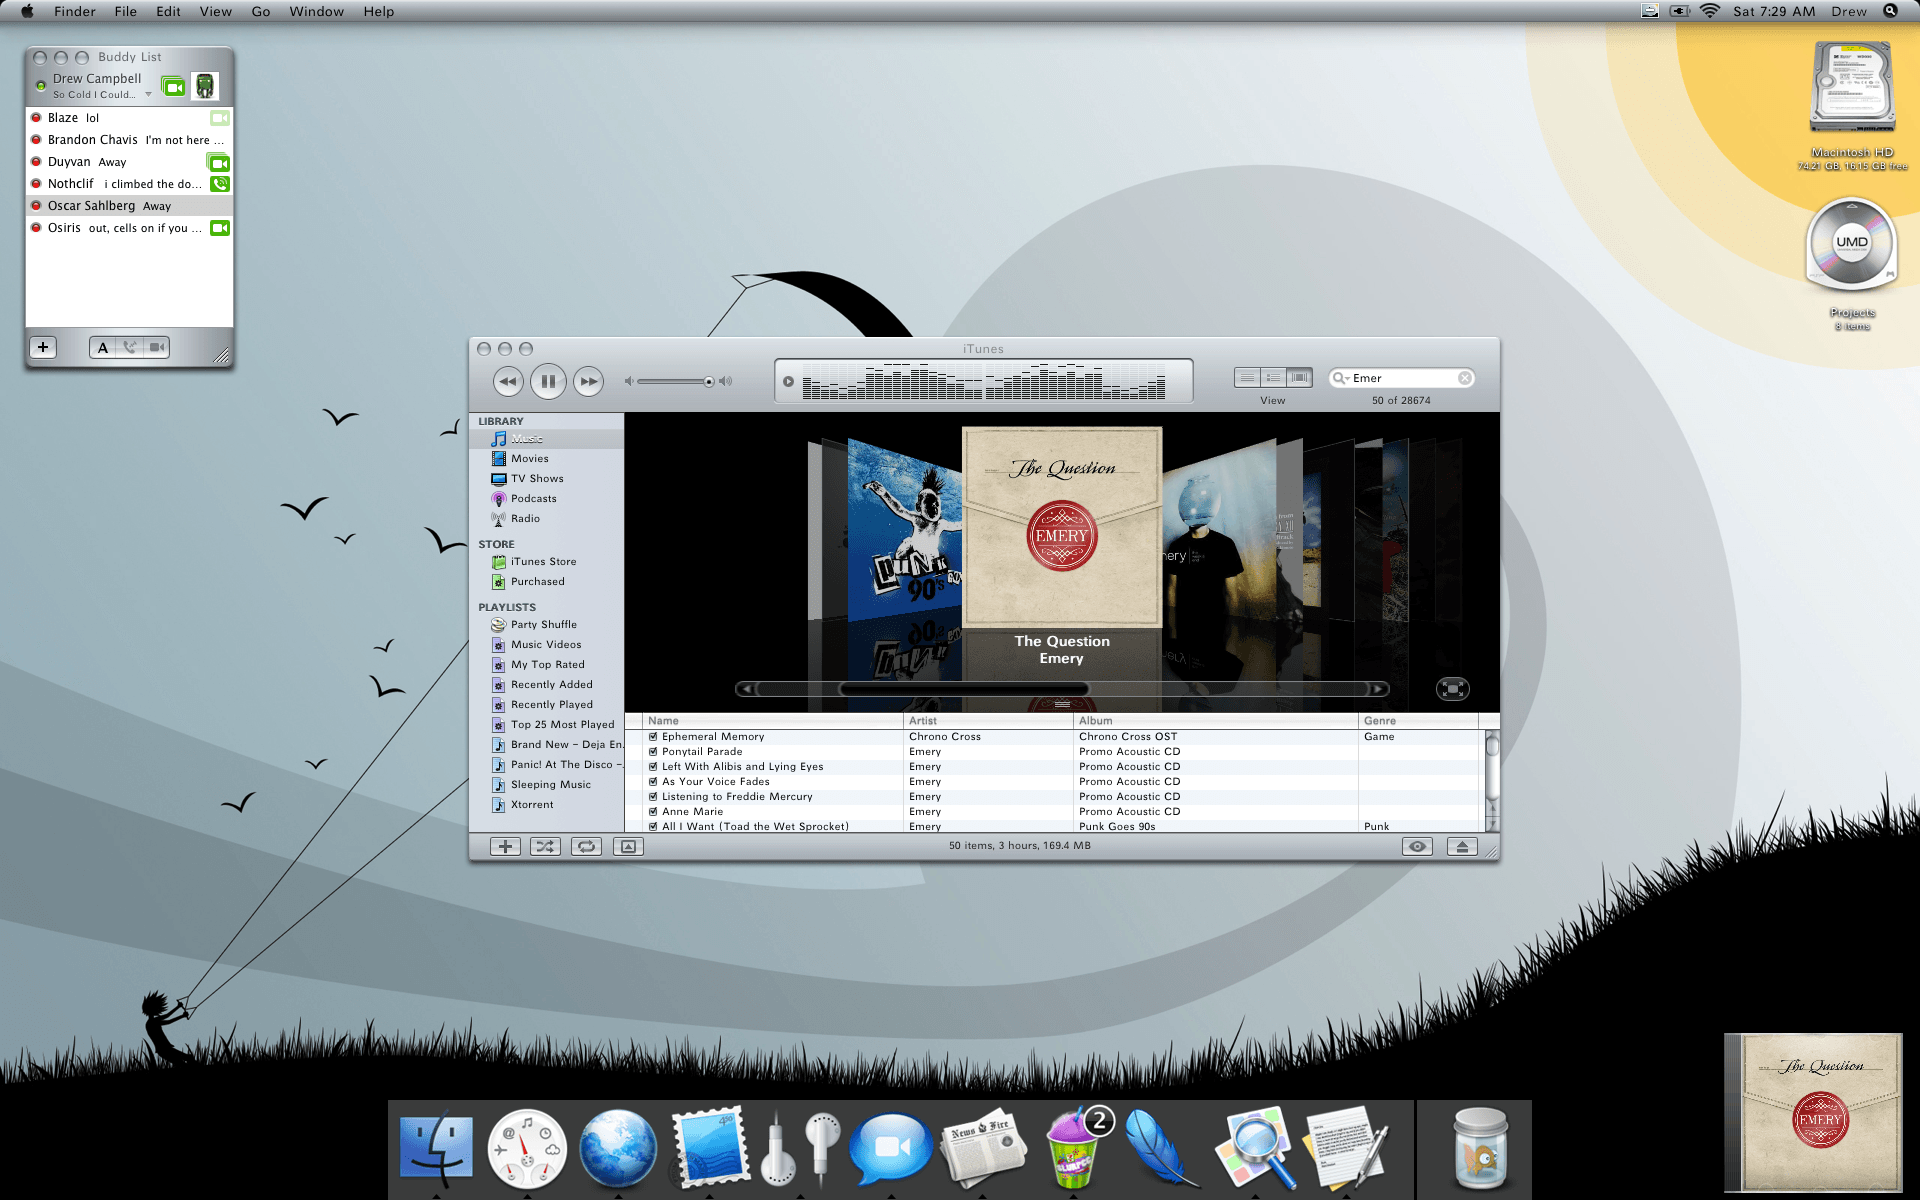Switch iTunes to album grouped view

(1273, 378)
